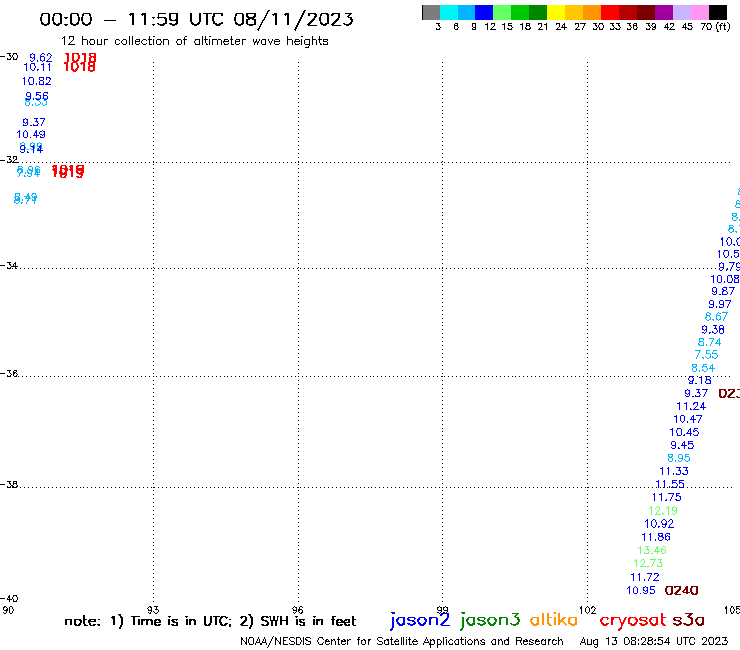
Task: Click the 'Aug 13 08:28:54 UTC 2023' timestamp
Action: pyautogui.click(x=654, y=641)
